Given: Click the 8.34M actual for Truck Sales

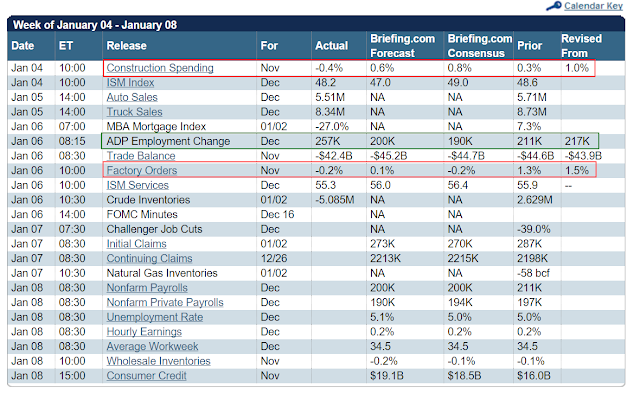Looking at the screenshot, I should click(330, 112).
